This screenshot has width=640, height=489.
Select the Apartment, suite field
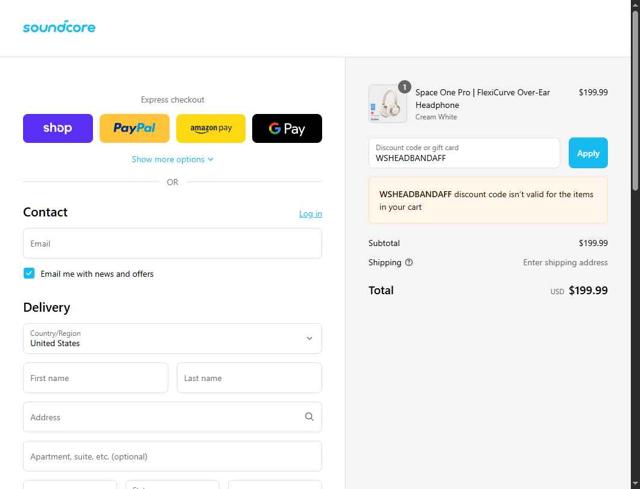tap(172, 456)
